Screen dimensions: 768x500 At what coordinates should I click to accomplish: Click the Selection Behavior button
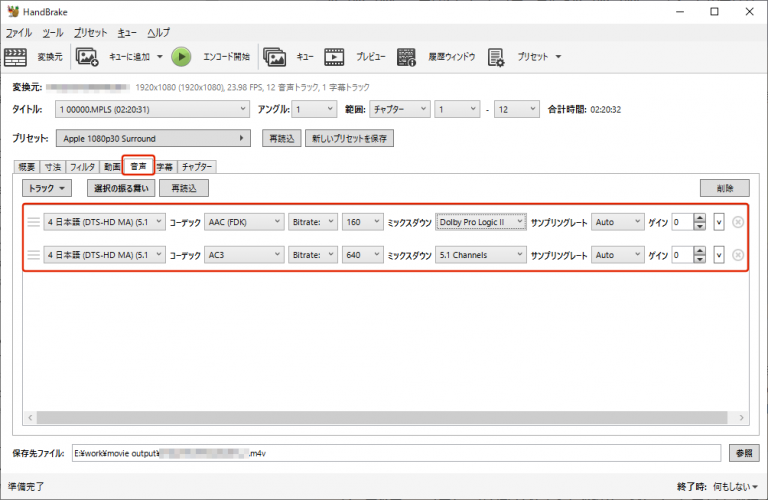(x=121, y=188)
